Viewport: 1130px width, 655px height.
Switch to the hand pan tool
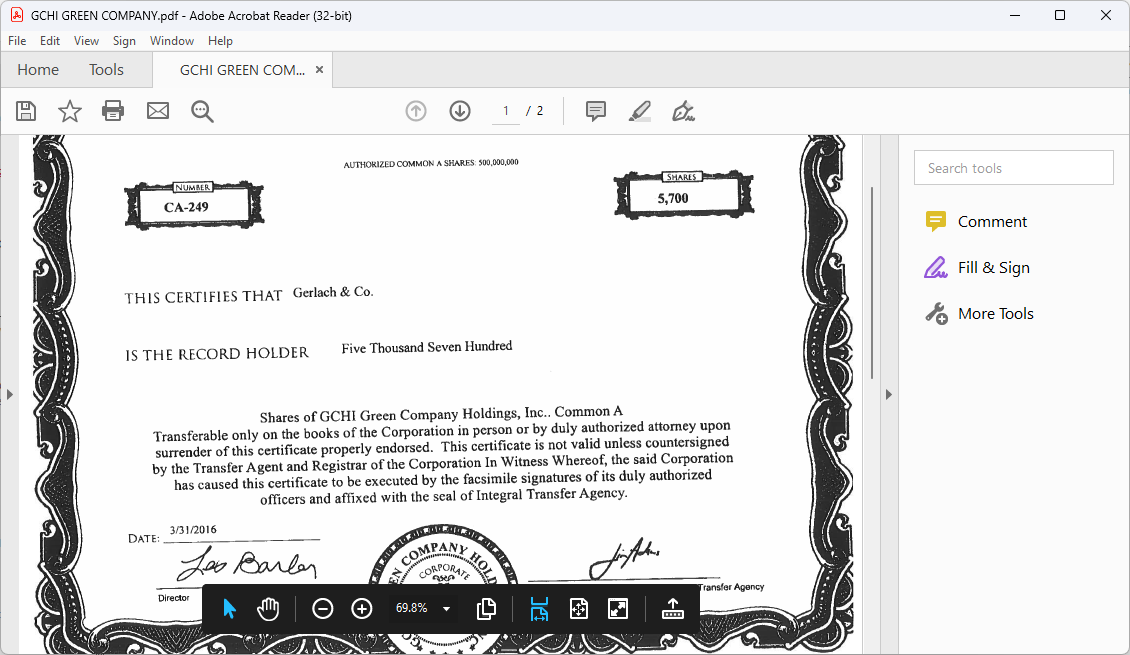coord(268,609)
